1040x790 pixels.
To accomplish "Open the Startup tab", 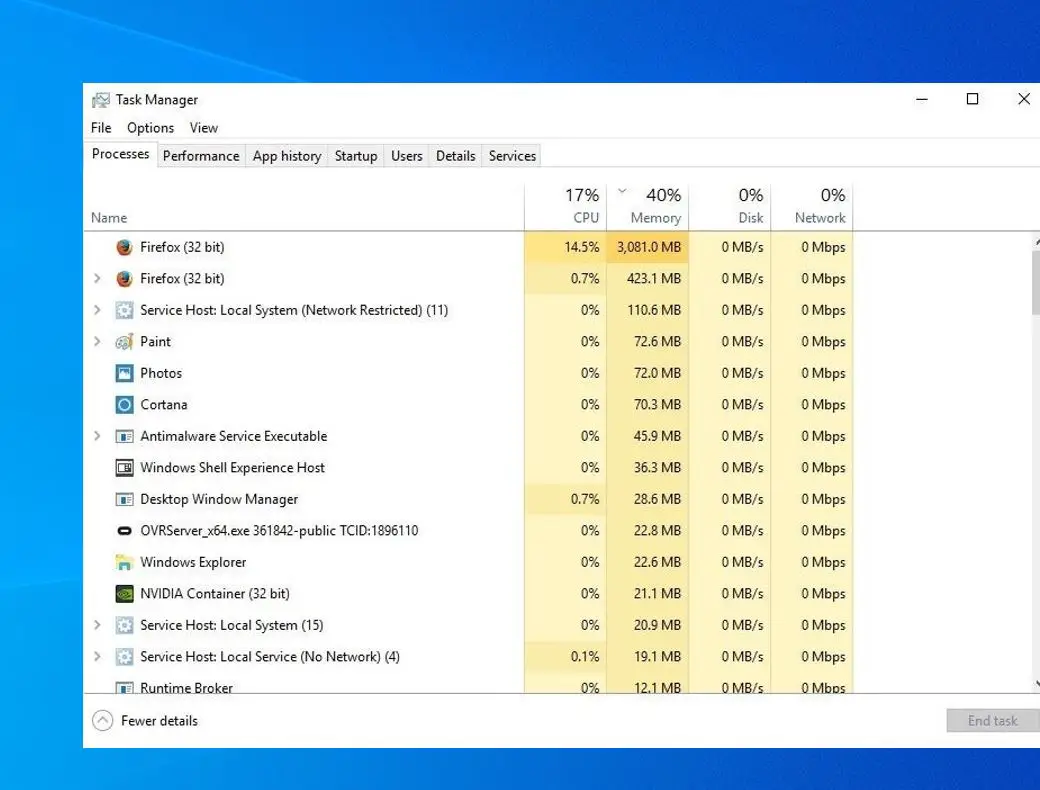I will pyautogui.click(x=356, y=156).
